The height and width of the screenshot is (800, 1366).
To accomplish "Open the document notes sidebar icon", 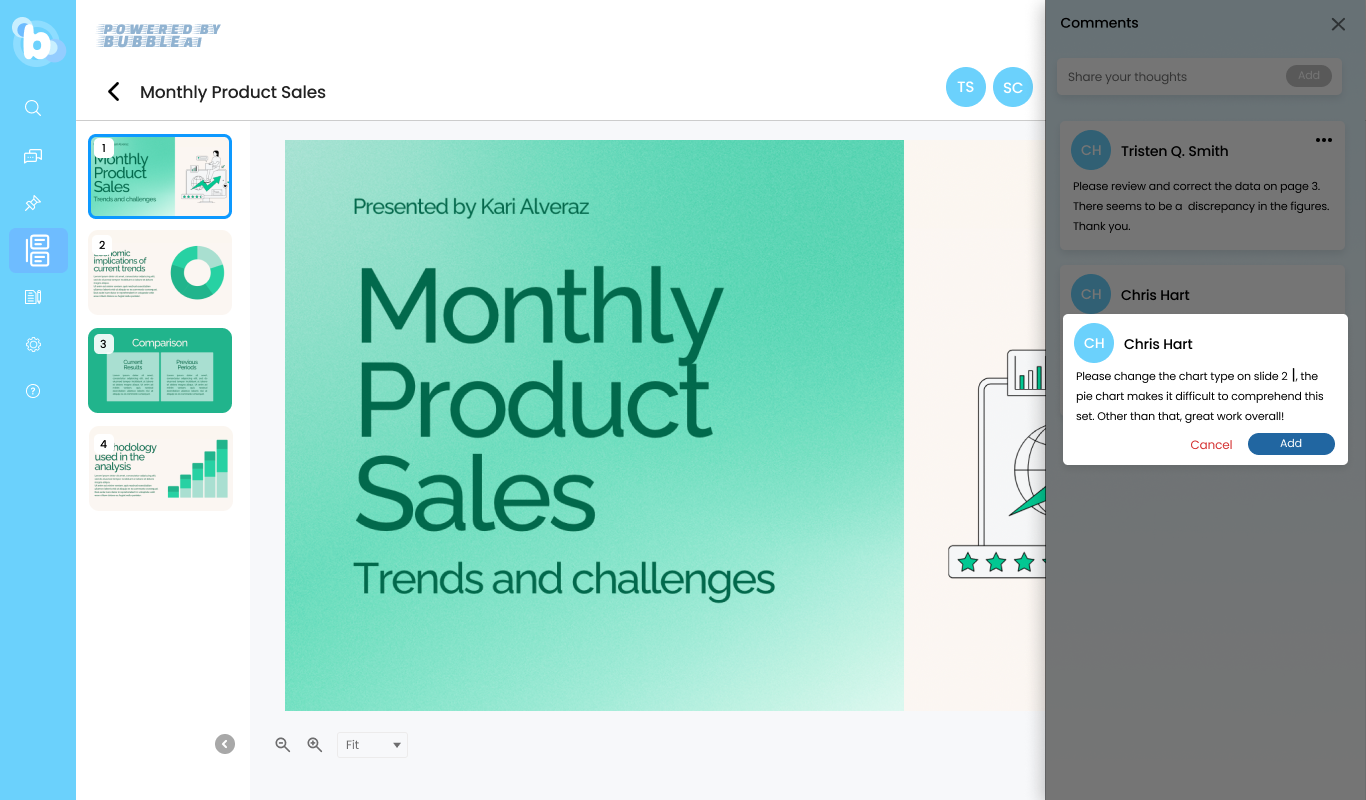I will click(x=33, y=297).
